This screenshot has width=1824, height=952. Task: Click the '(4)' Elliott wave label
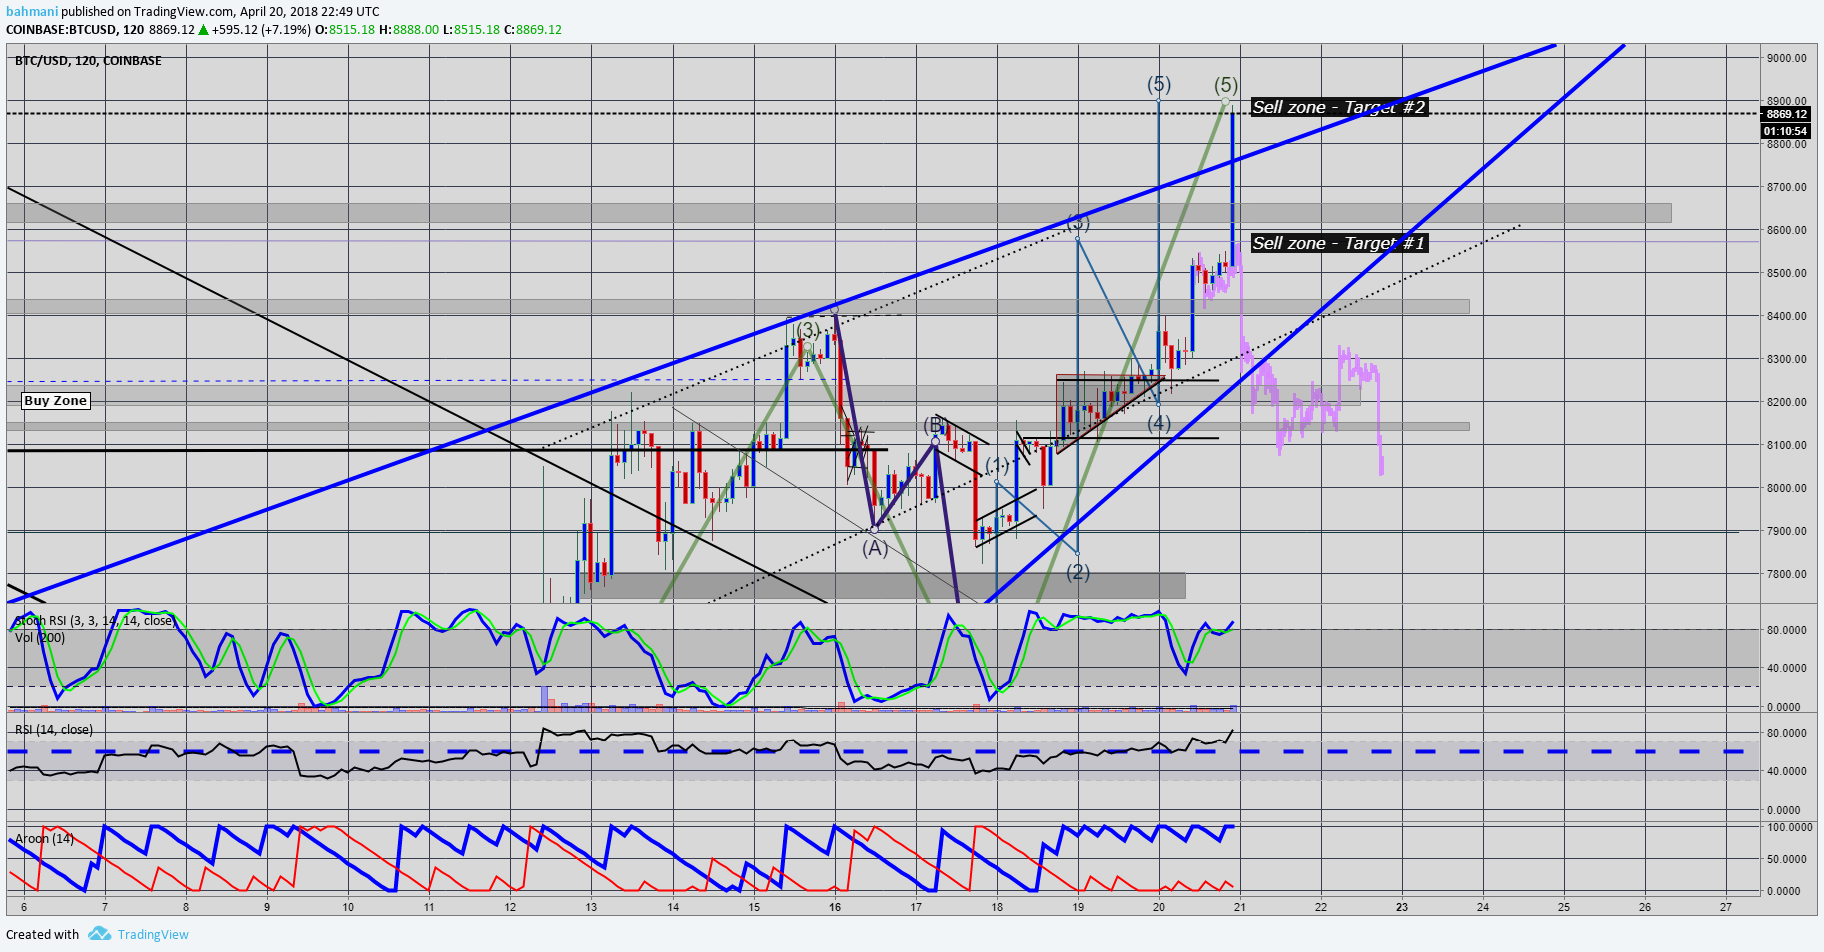click(1158, 423)
